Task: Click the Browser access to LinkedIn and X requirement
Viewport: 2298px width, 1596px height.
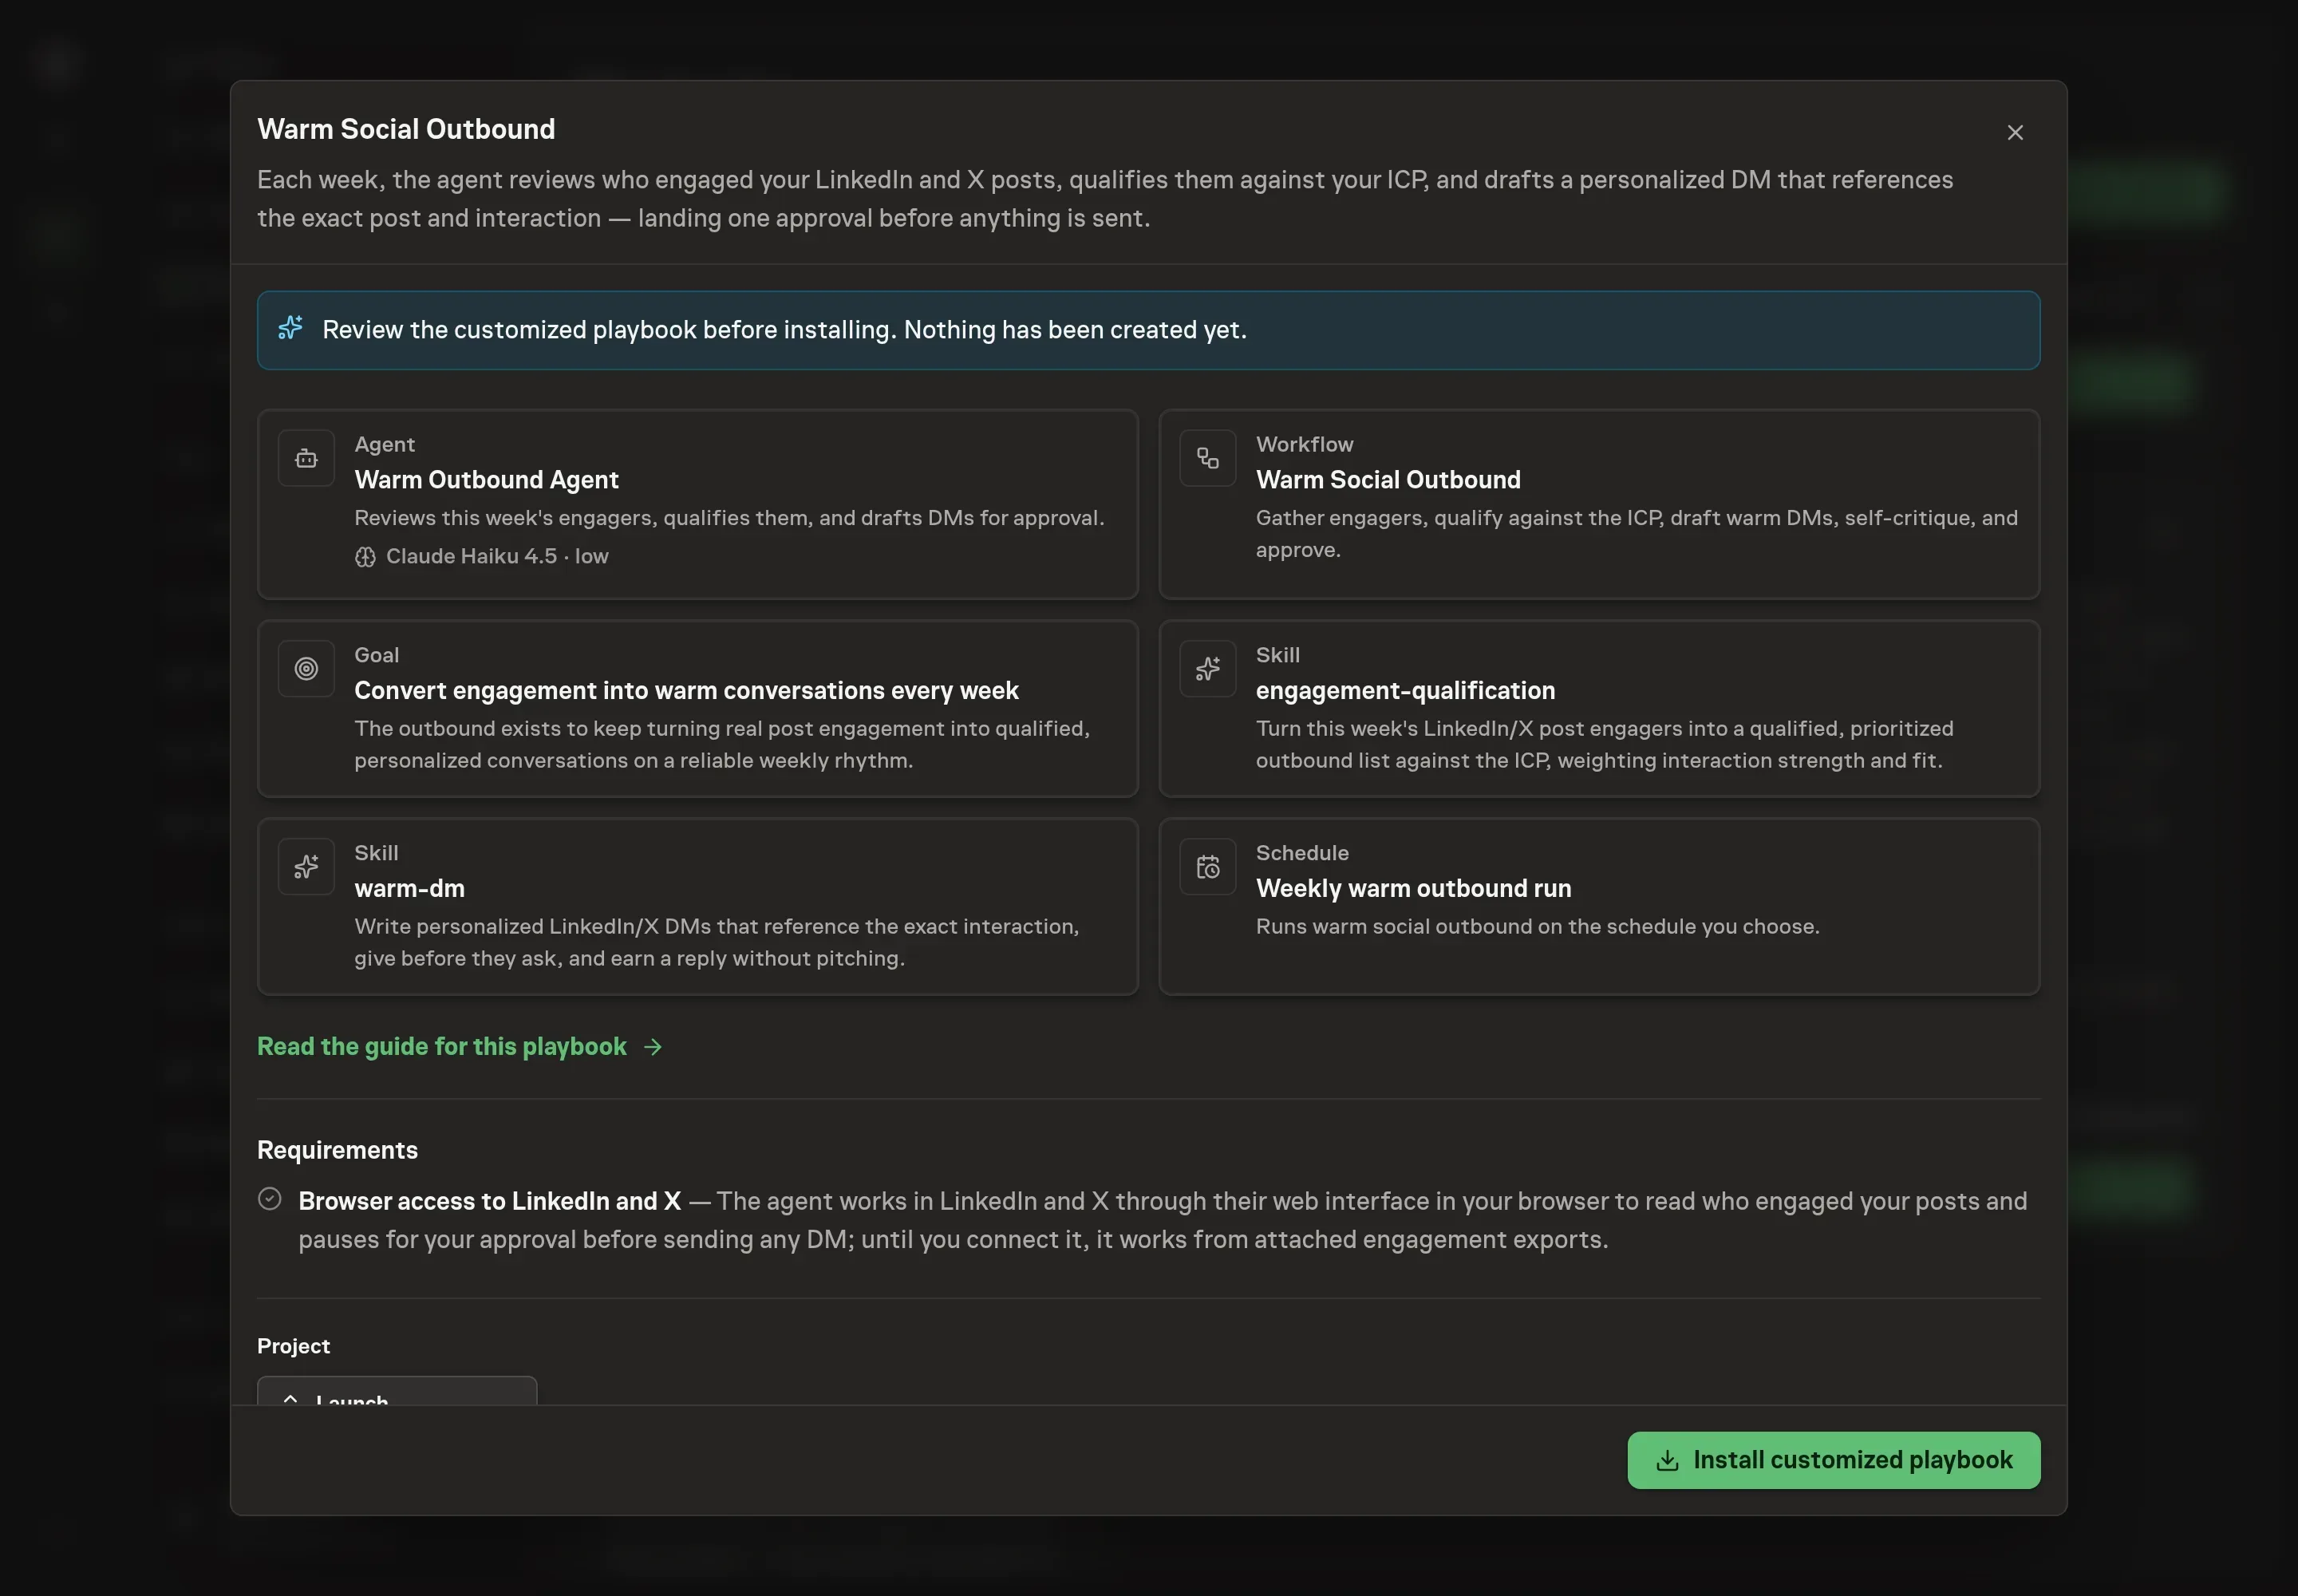Action: click(490, 1201)
